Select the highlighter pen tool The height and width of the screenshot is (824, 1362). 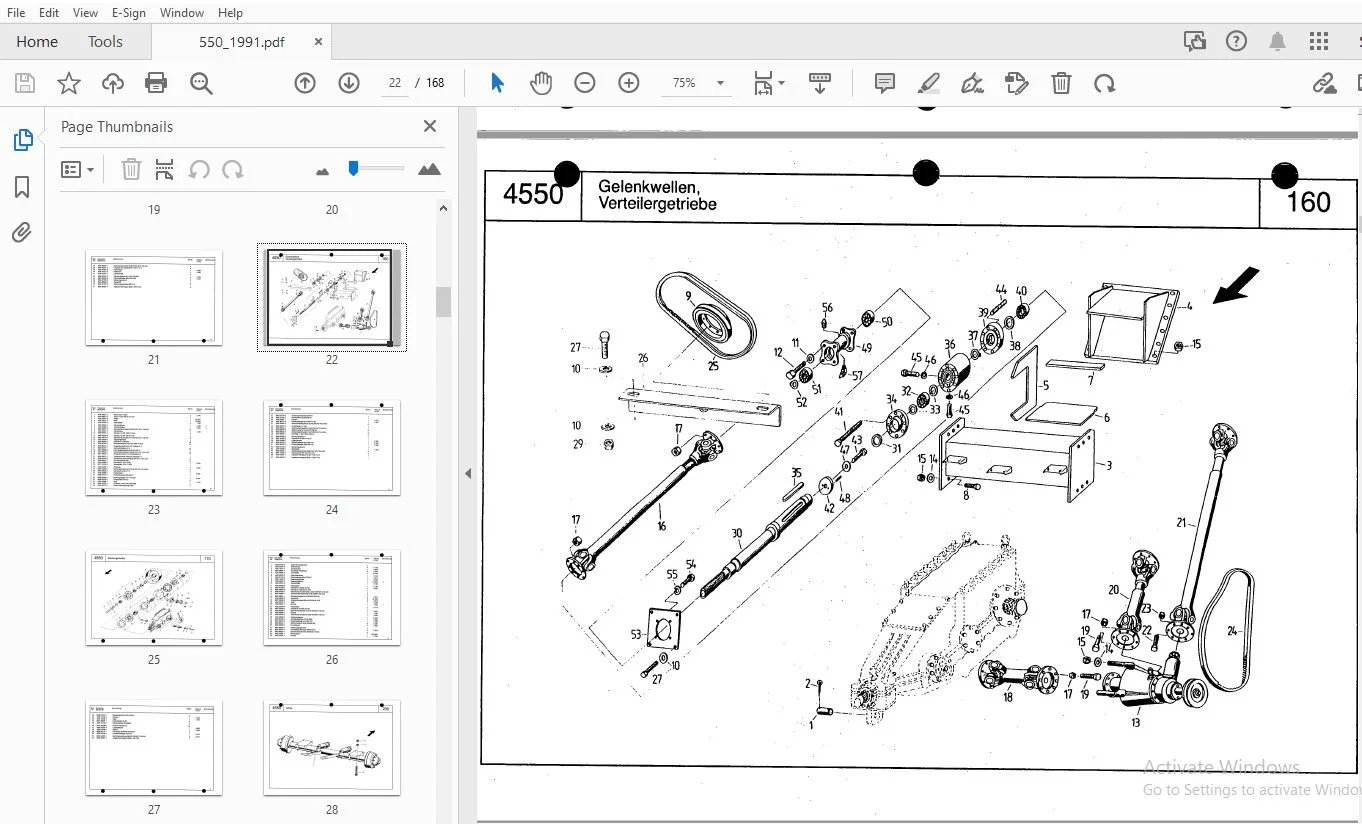click(x=929, y=83)
